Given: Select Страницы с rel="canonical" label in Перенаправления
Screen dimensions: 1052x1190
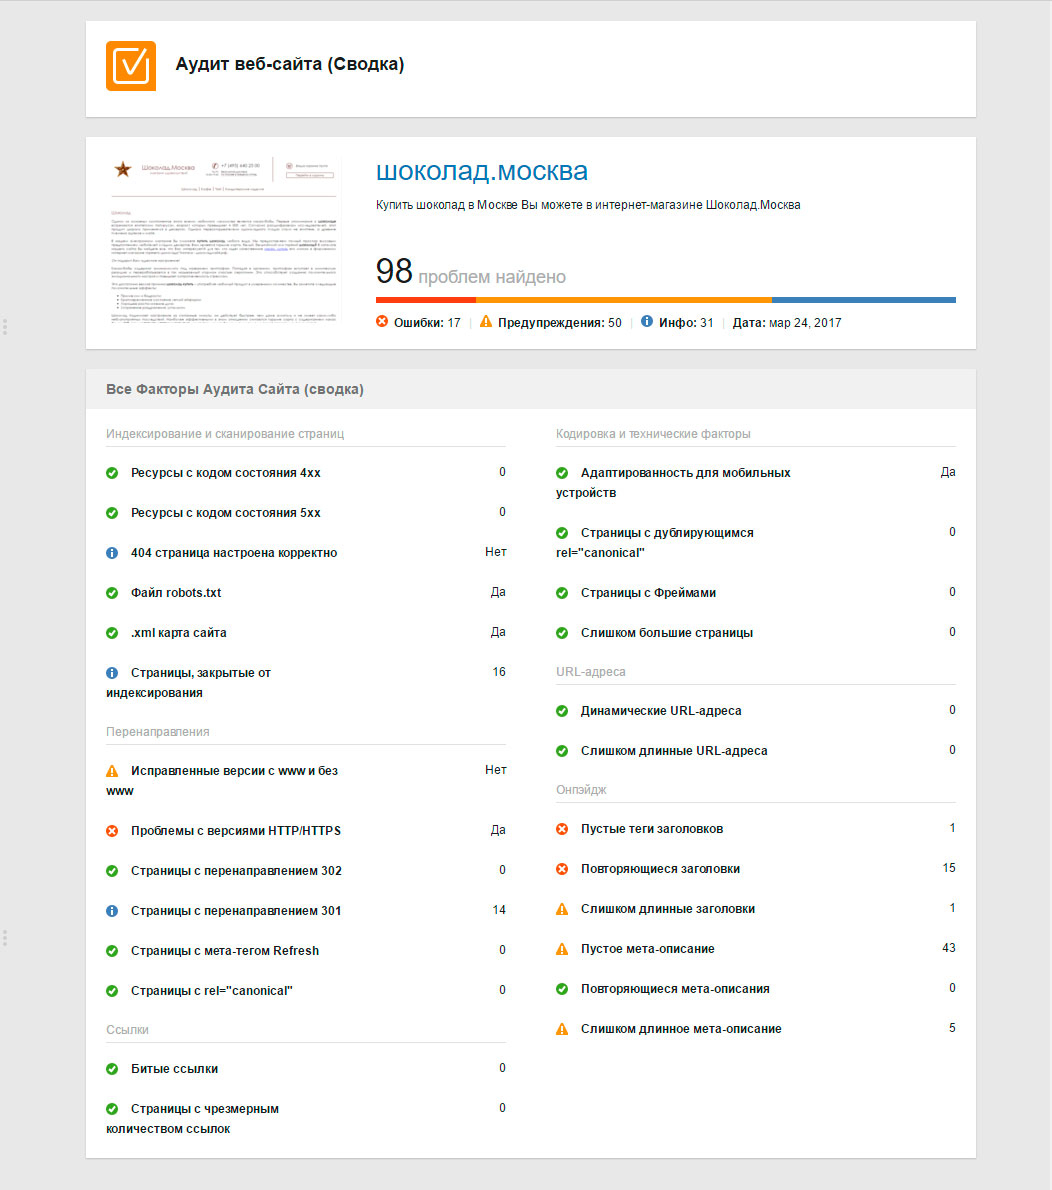Looking at the screenshot, I should tap(212, 991).
